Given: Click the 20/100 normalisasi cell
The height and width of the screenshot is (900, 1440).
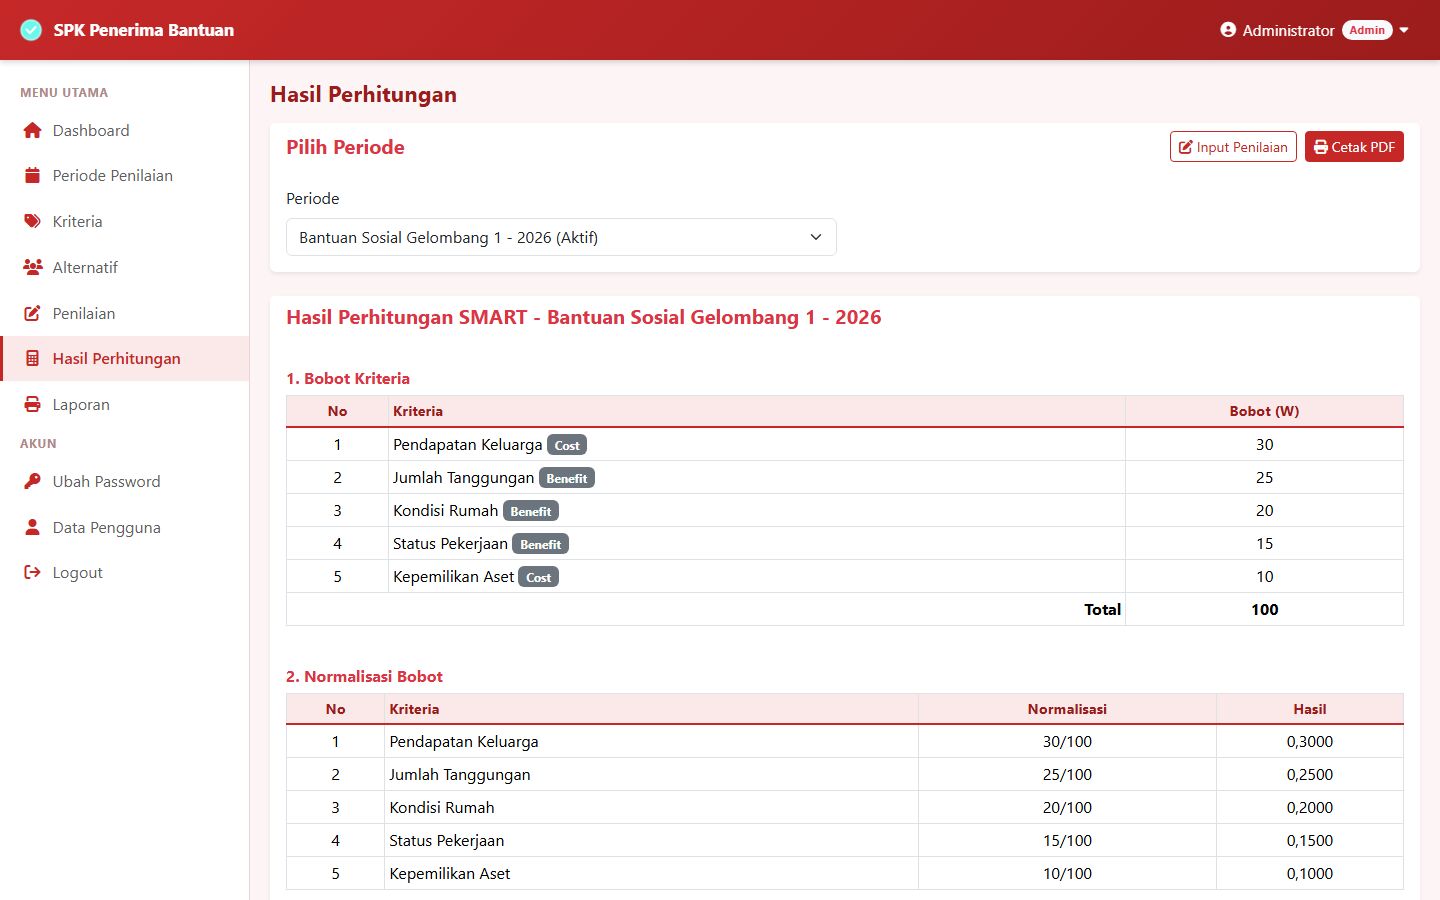Looking at the screenshot, I should (x=1067, y=808).
